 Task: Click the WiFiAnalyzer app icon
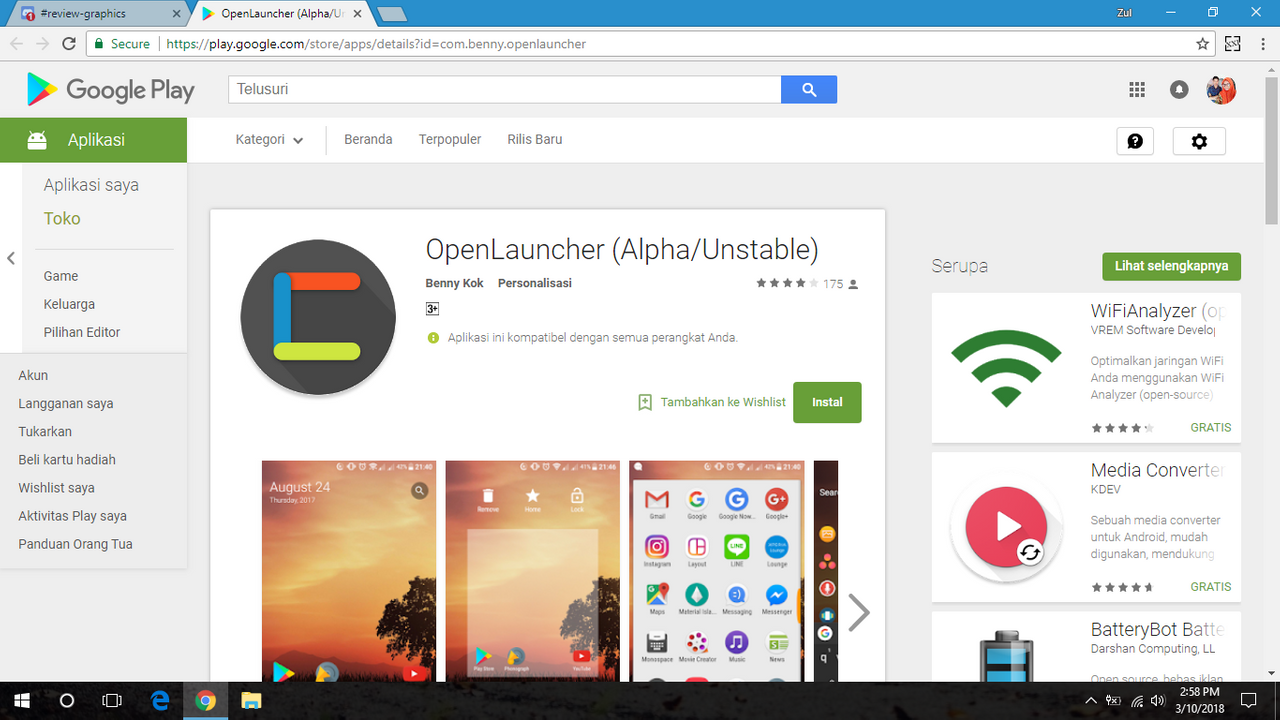click(1005, 367)
